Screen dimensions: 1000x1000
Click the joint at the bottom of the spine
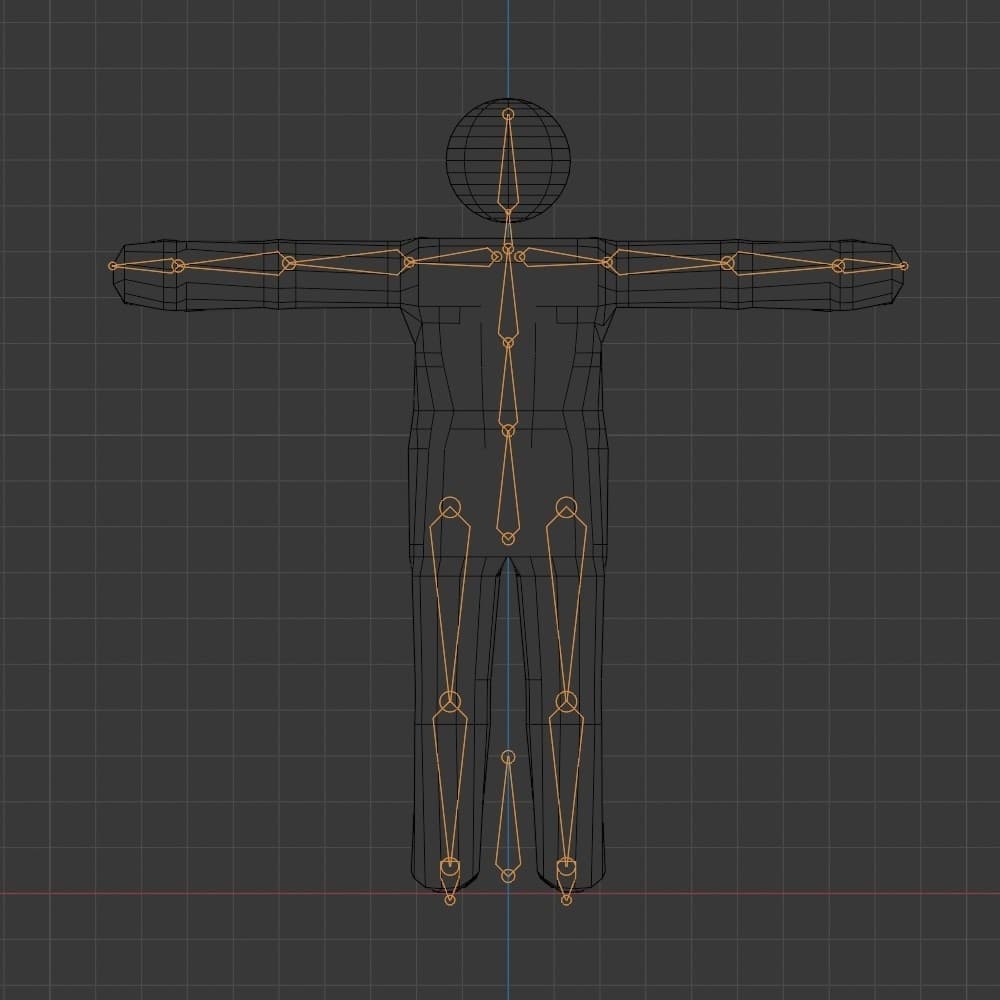(x=508, y=539)
